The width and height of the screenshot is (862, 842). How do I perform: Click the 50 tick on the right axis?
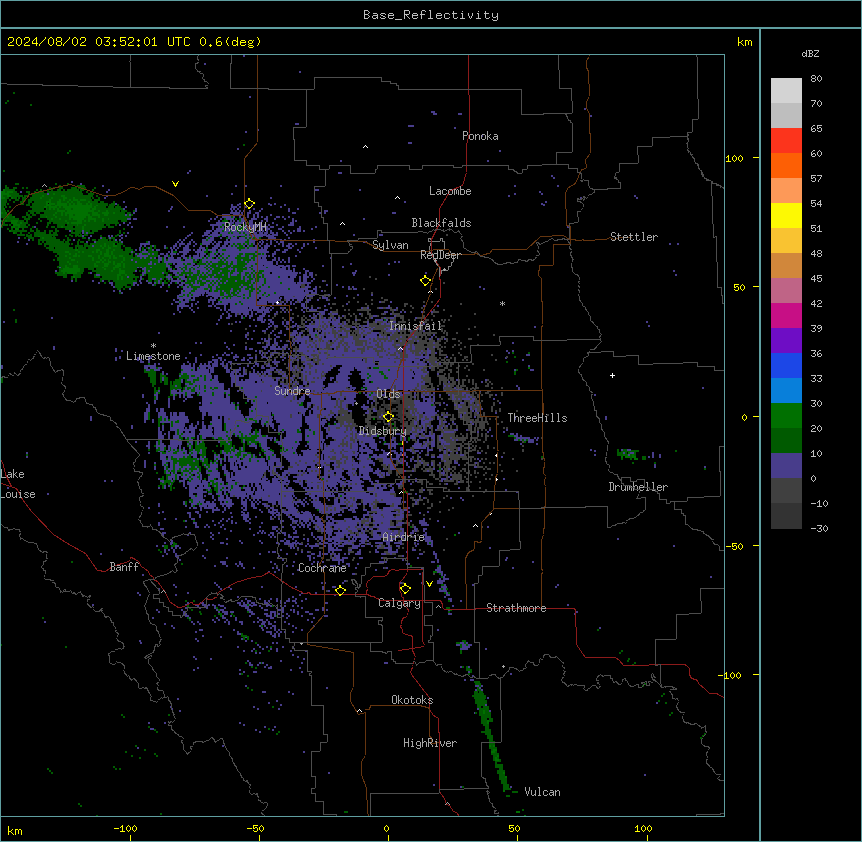tap(739, 287)
